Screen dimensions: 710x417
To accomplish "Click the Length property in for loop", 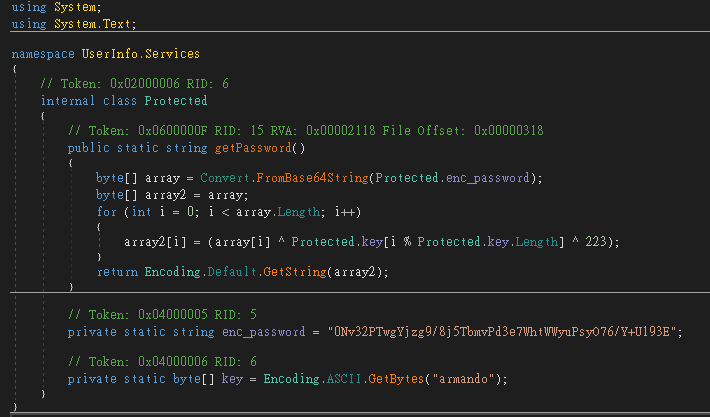I will pos(298,212).
